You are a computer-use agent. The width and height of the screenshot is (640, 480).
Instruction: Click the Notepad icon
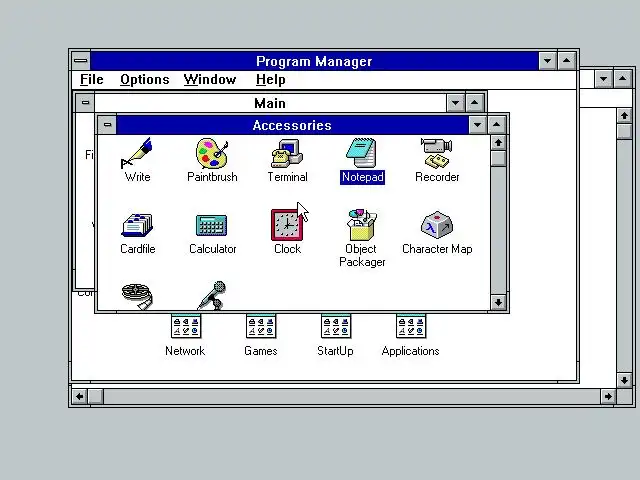click(362, 153)
